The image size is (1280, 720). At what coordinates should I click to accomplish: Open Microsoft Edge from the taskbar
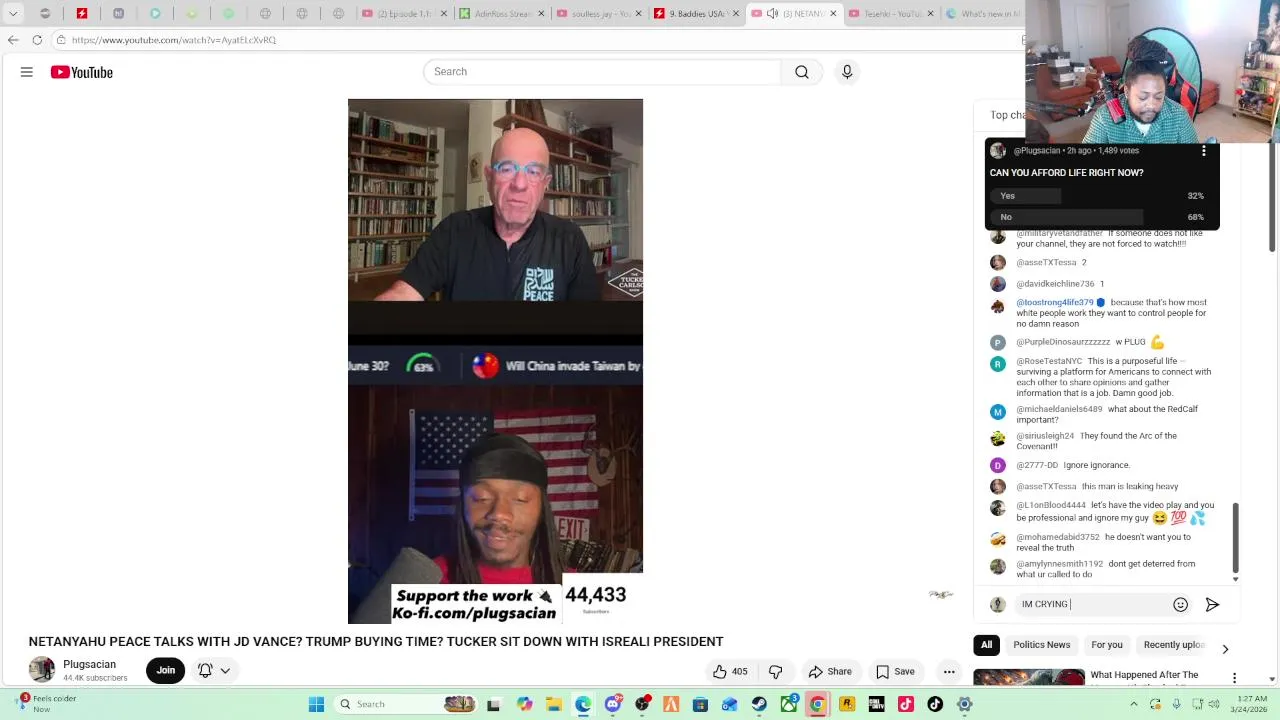[583, 704]
